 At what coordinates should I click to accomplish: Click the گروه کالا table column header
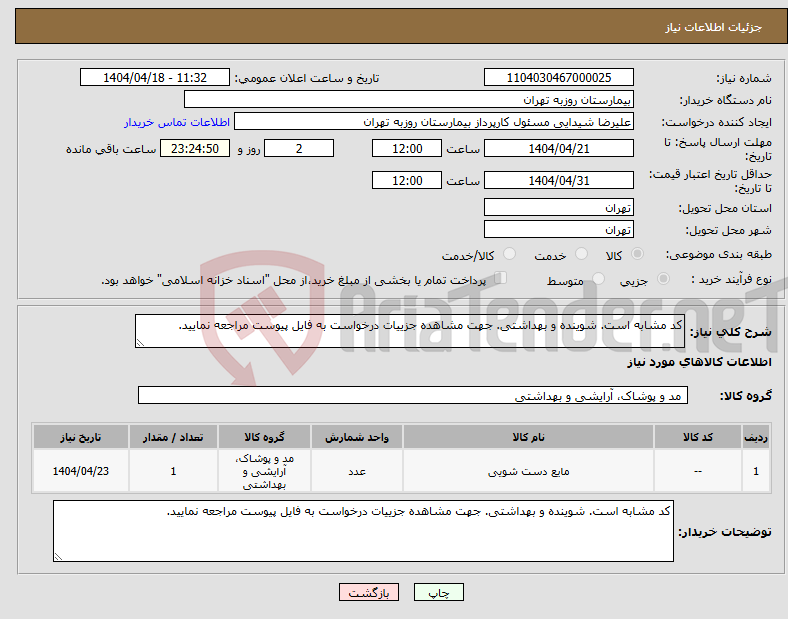(x=264, y=437)
